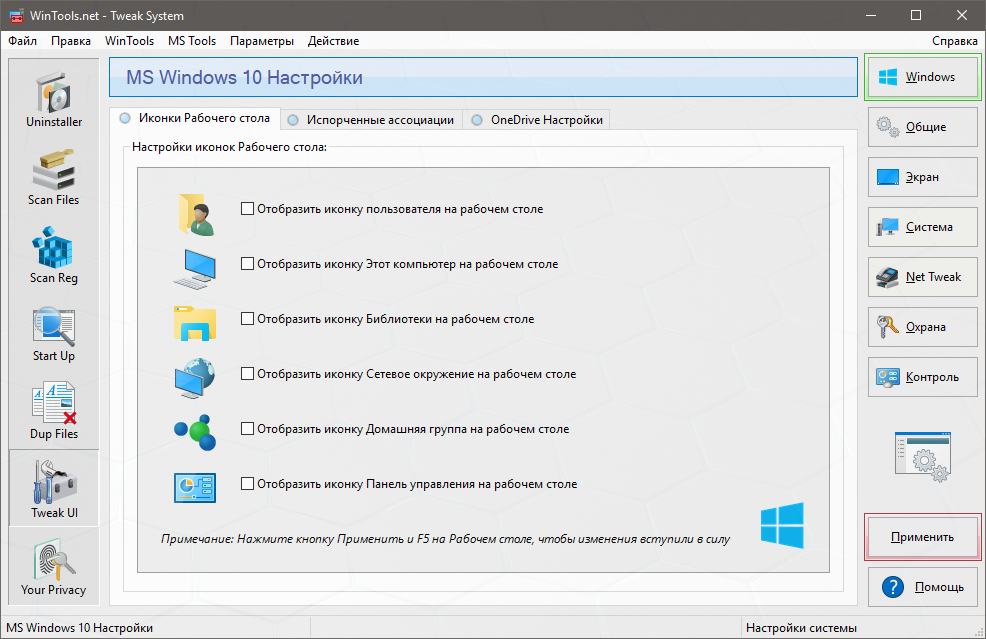Open the Uninstaller tool
The width and height of the screenshot is (986, 639).
click(54, 101)
